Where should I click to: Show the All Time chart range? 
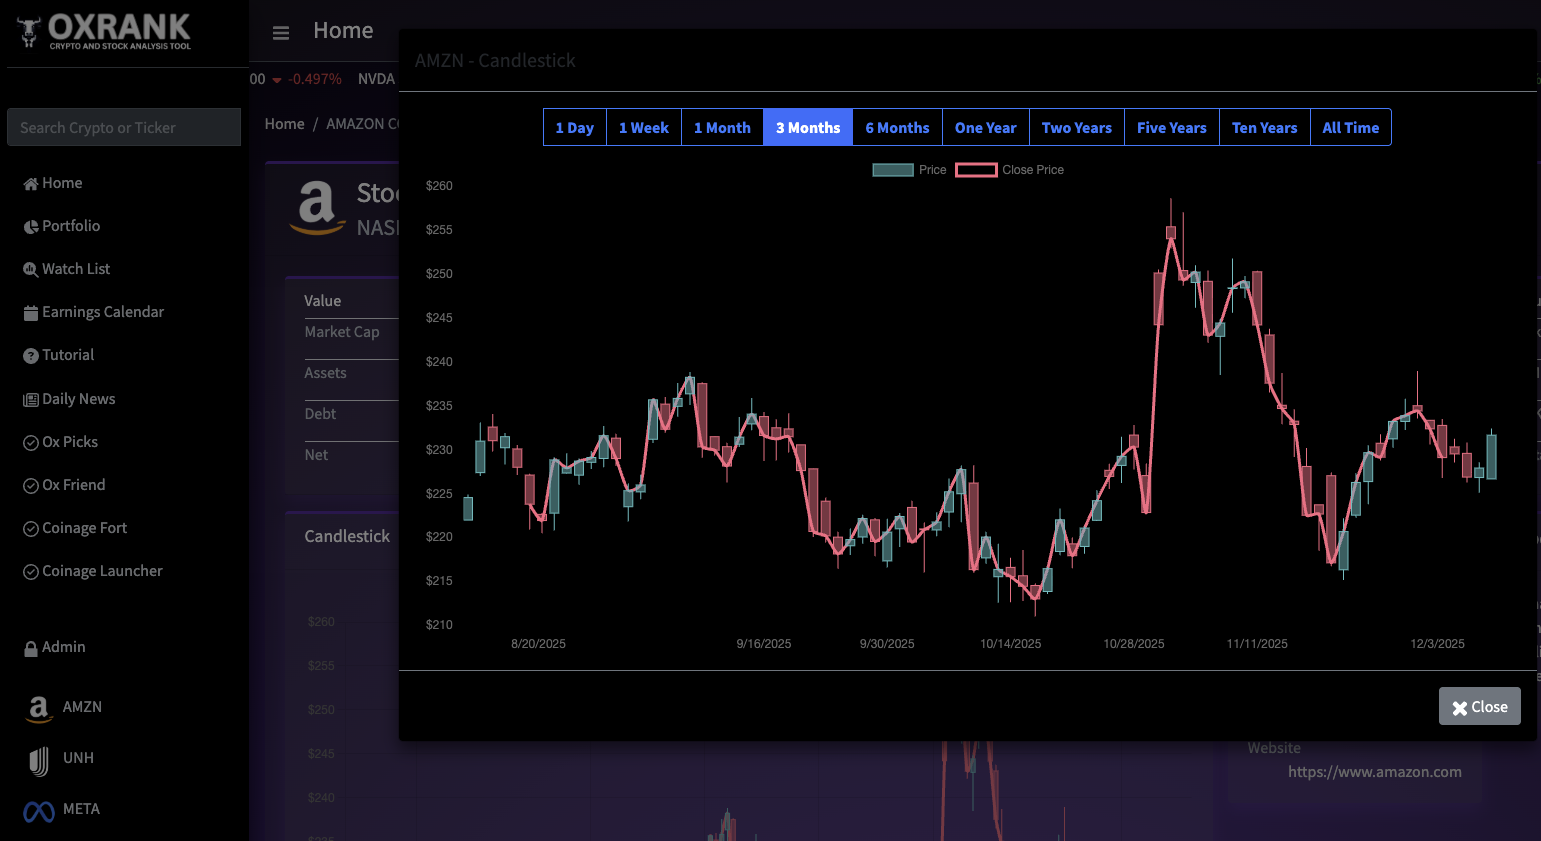[1350, 128]
